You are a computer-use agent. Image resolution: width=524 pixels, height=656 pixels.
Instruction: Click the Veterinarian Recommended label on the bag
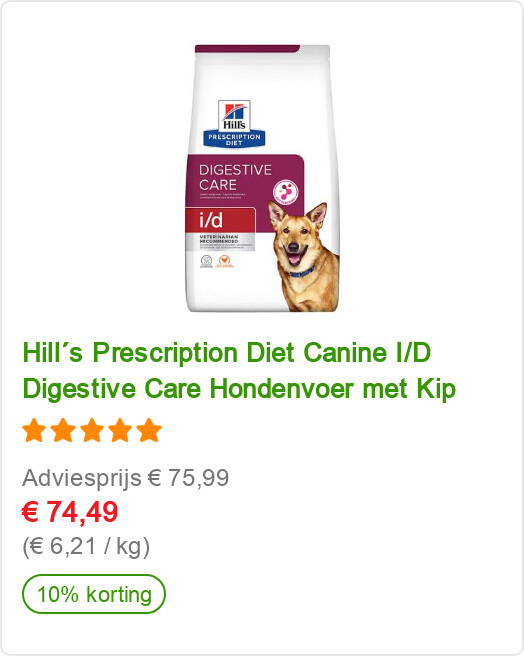click(220, 239)
